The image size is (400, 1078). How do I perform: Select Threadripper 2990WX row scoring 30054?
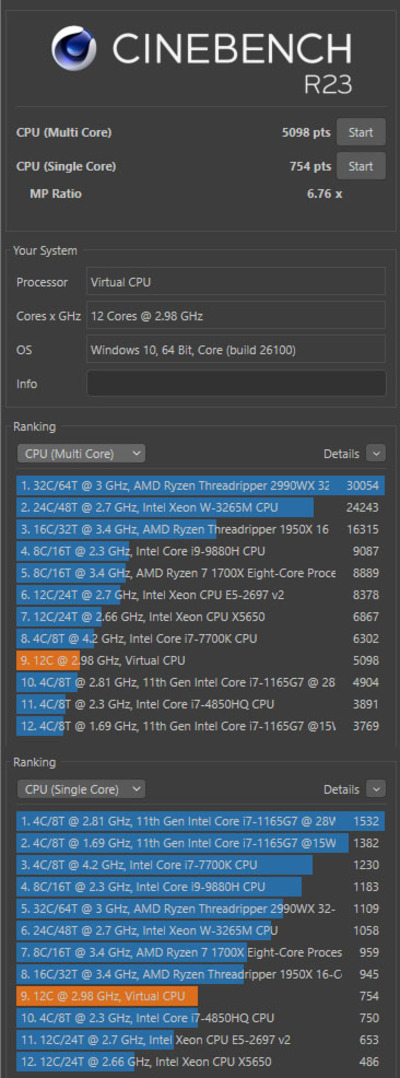(x=200, y=485)
